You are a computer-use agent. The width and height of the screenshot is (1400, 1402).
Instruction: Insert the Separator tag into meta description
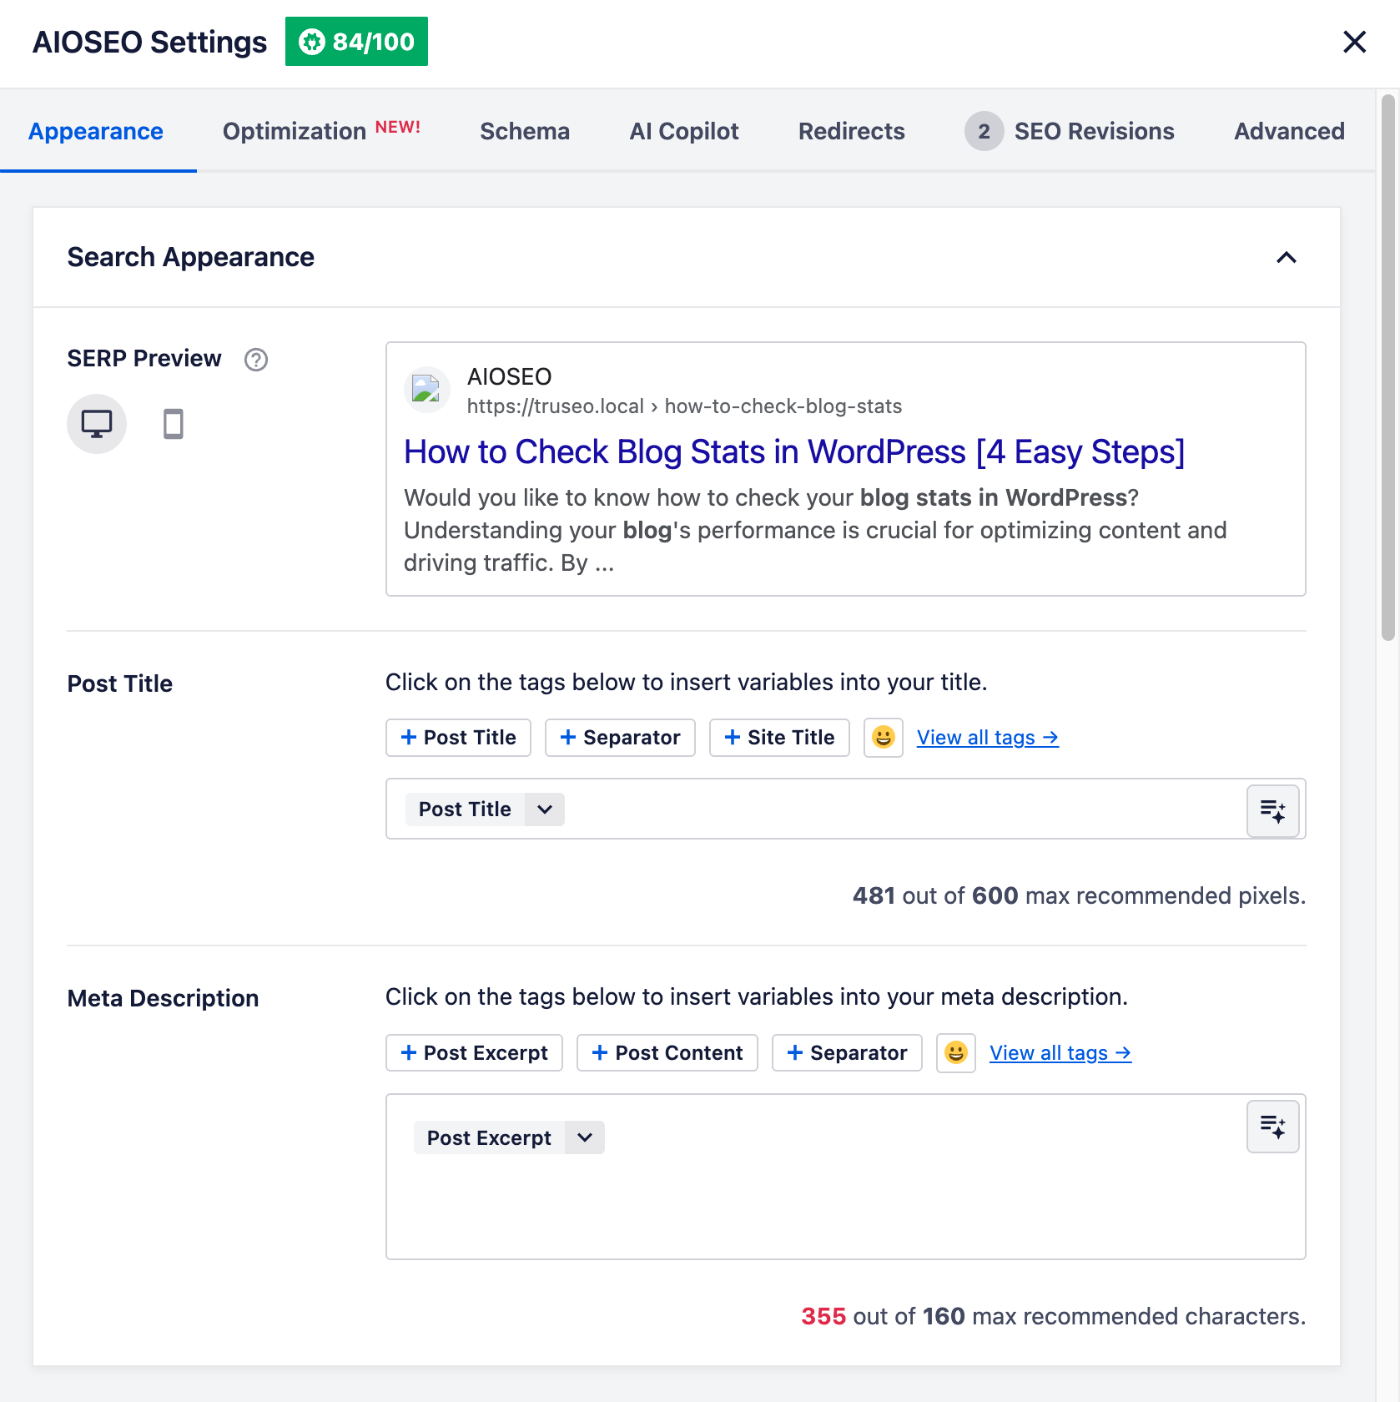coord(847,1053)
